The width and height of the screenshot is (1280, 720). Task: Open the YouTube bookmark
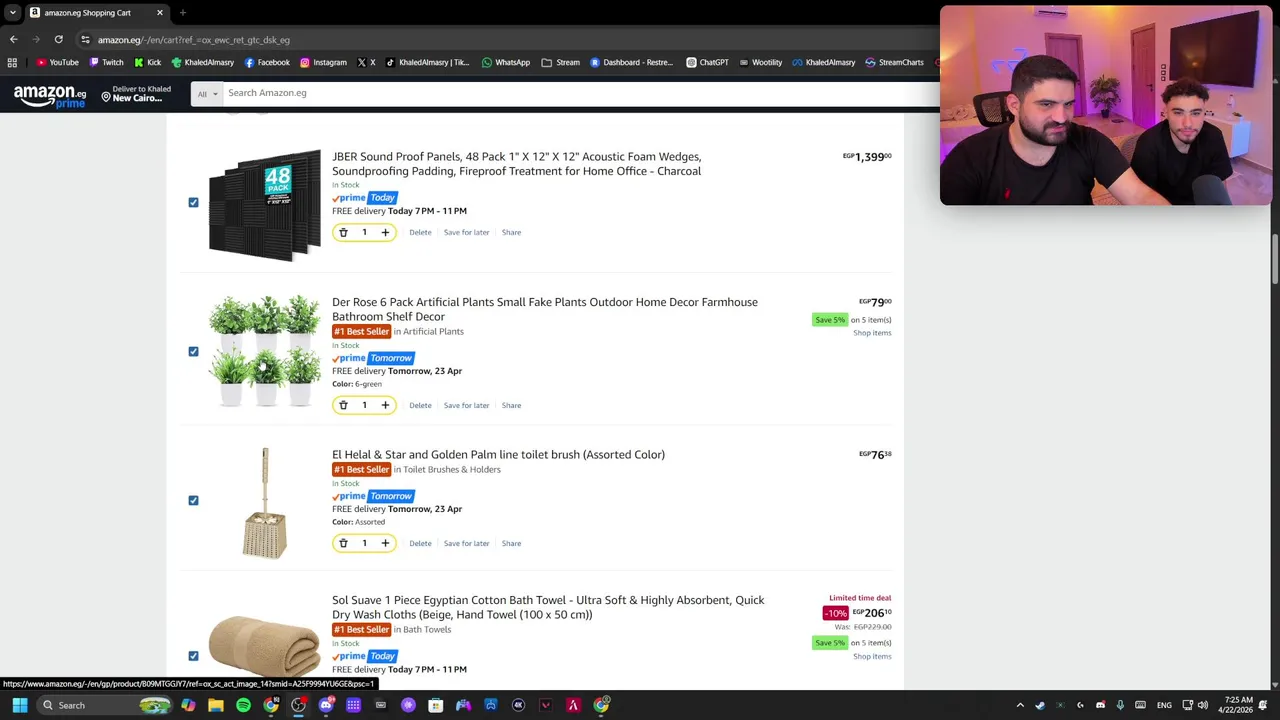pos(57,62)
